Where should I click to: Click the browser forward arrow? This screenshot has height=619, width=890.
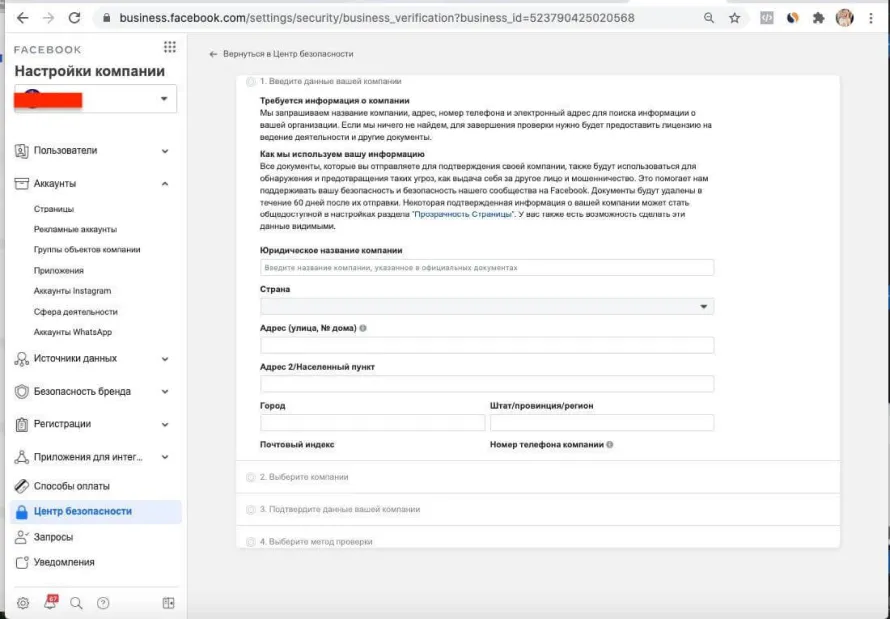click(48, 18)
